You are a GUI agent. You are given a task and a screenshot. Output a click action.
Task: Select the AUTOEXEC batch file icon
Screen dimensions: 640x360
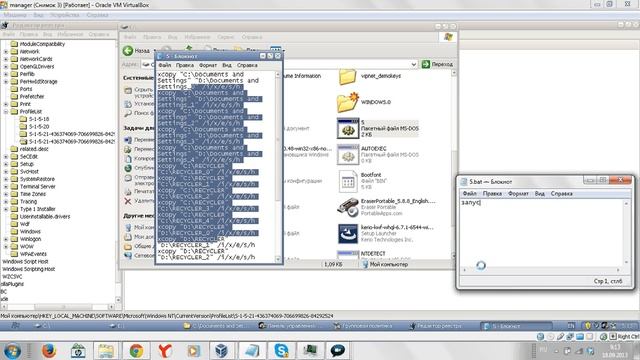348,154
